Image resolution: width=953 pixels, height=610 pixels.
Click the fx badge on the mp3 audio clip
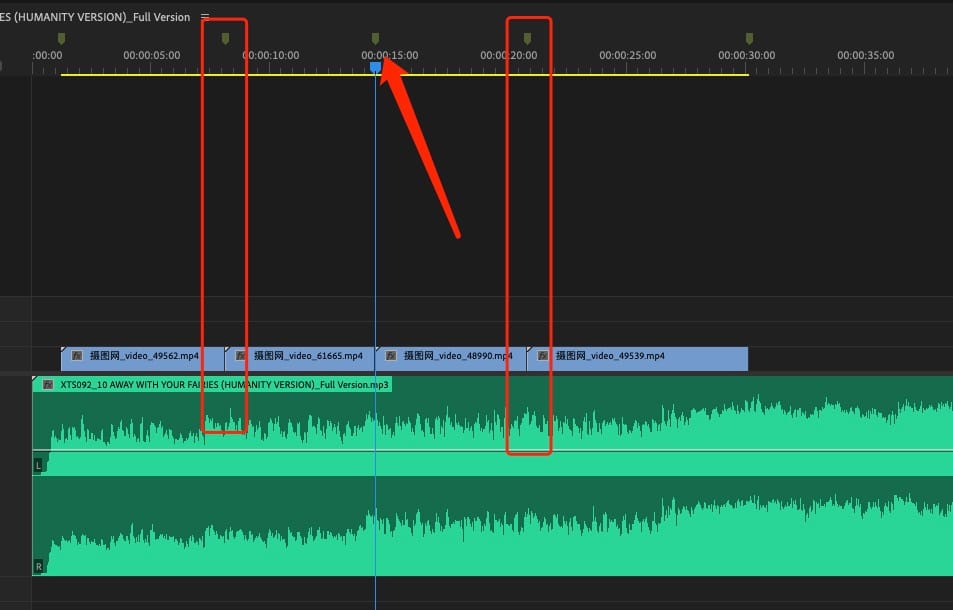tap(47, 384)
